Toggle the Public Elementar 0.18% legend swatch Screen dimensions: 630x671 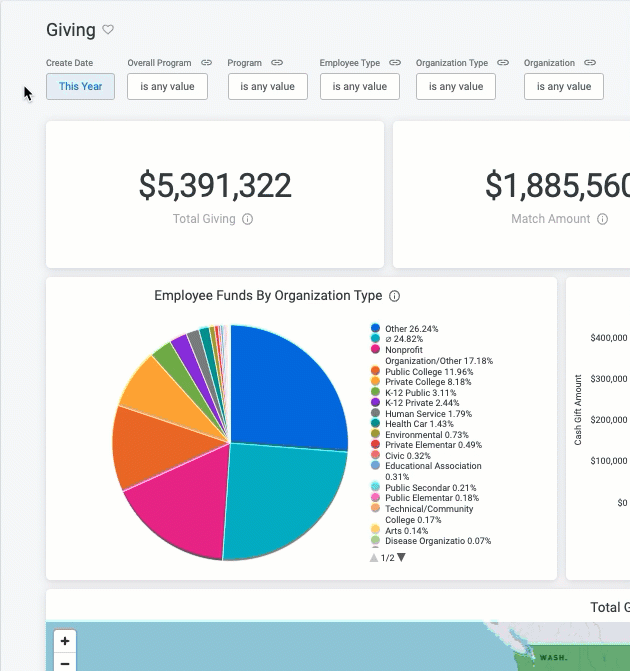pyautogui.click(x=375, y=497)
